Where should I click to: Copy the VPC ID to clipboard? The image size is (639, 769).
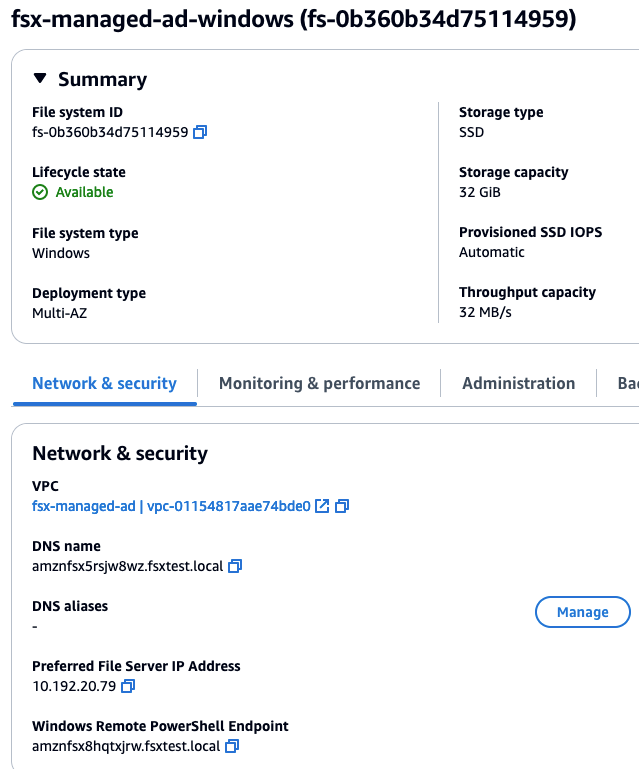pyautogui.click(x=342, y=506)
